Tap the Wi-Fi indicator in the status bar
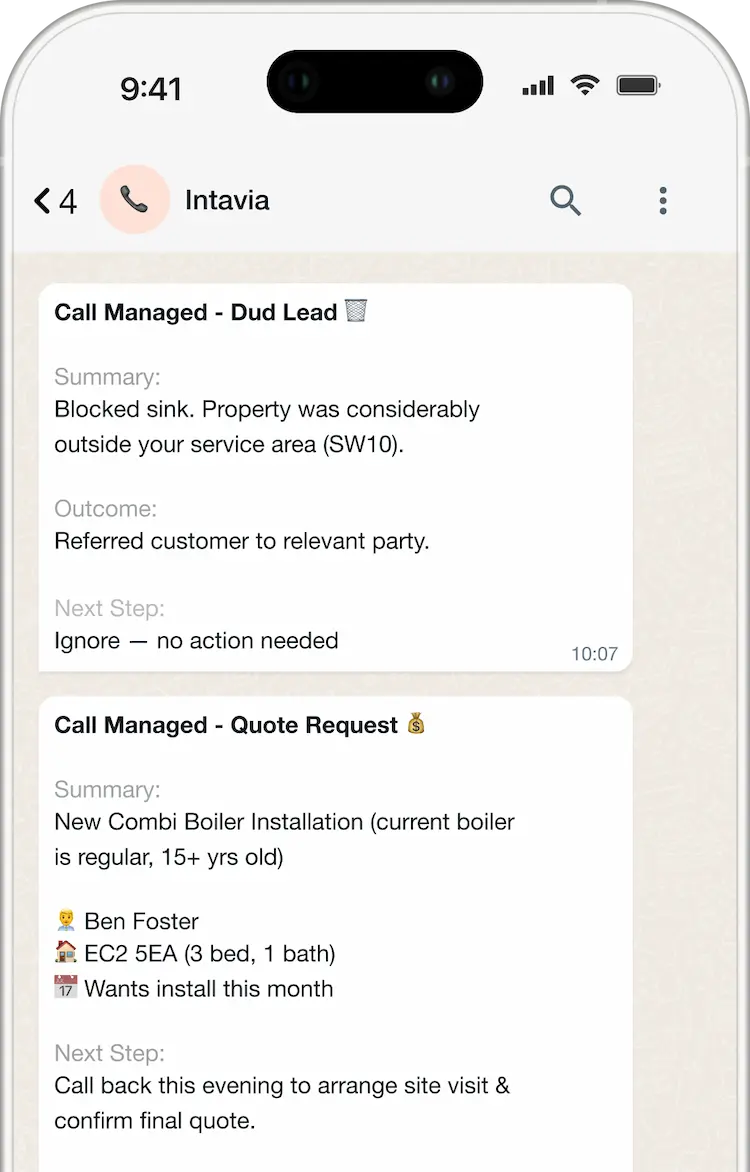This screenshot has height=1172, width=750. tap(585, 84)
